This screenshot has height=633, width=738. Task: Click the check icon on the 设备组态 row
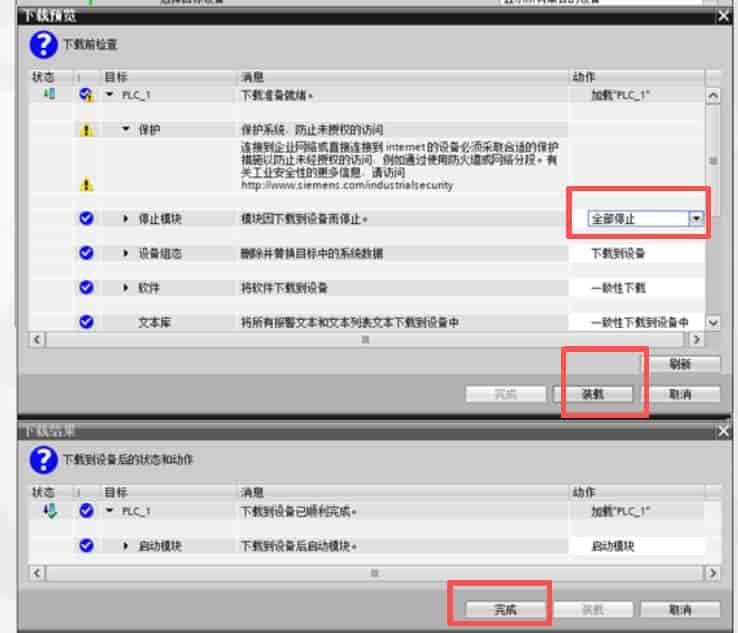click(x=86, y=253)
